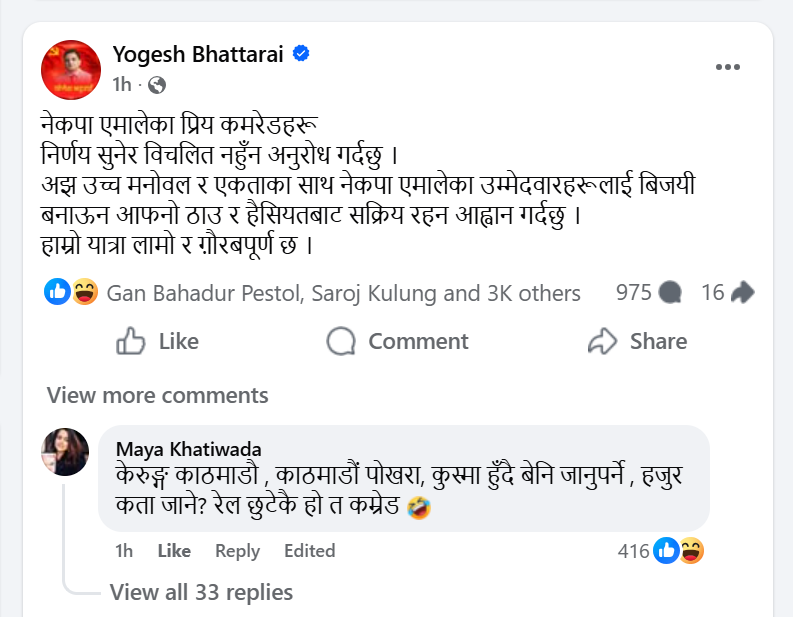Share the post using Share button
Image resolution: width=793 pixels, height=617 pixels.
[x=637, y=341]
